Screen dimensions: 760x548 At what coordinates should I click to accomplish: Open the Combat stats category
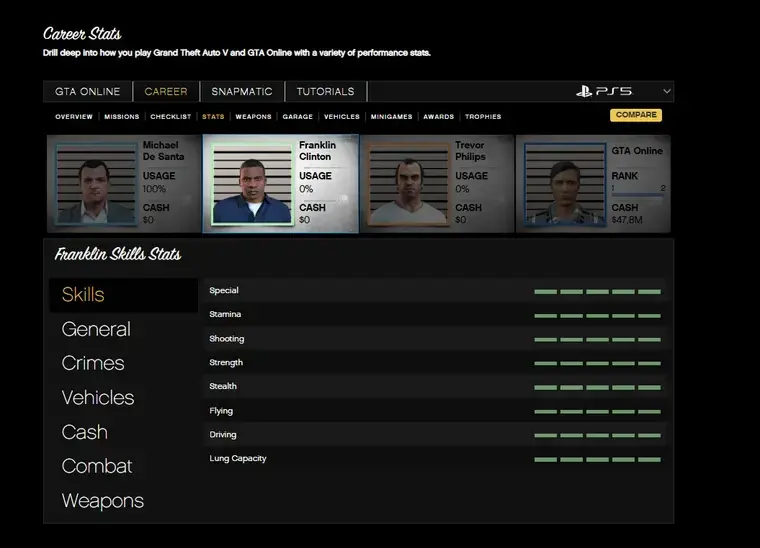[x=97, y=466]
